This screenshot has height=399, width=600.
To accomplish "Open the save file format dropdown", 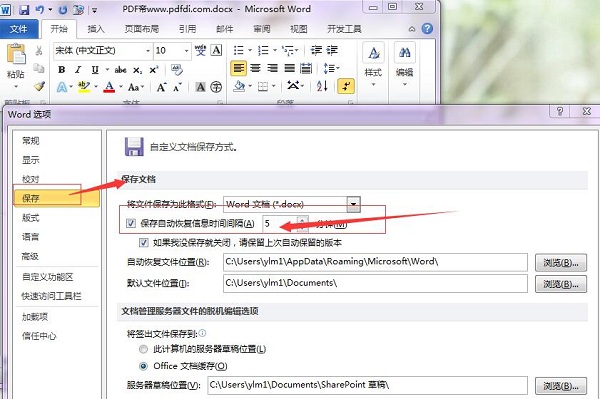I will pos(354,204).
